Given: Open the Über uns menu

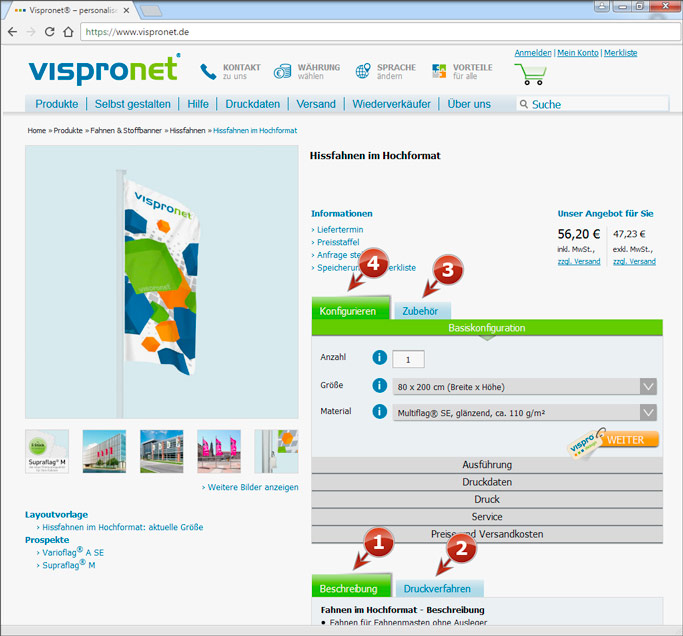Looking at the screenshot, I should coord(469,104).
